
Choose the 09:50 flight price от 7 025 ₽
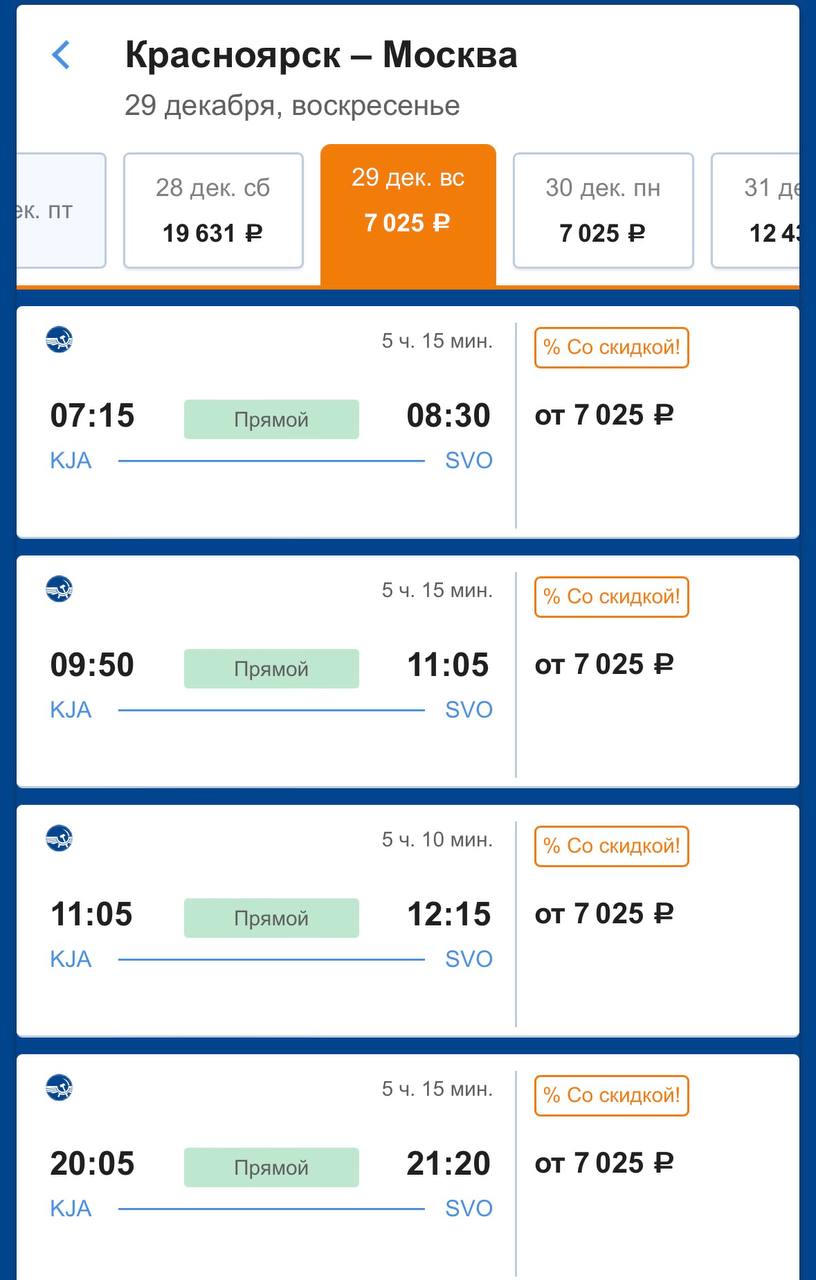coord(604,664)
